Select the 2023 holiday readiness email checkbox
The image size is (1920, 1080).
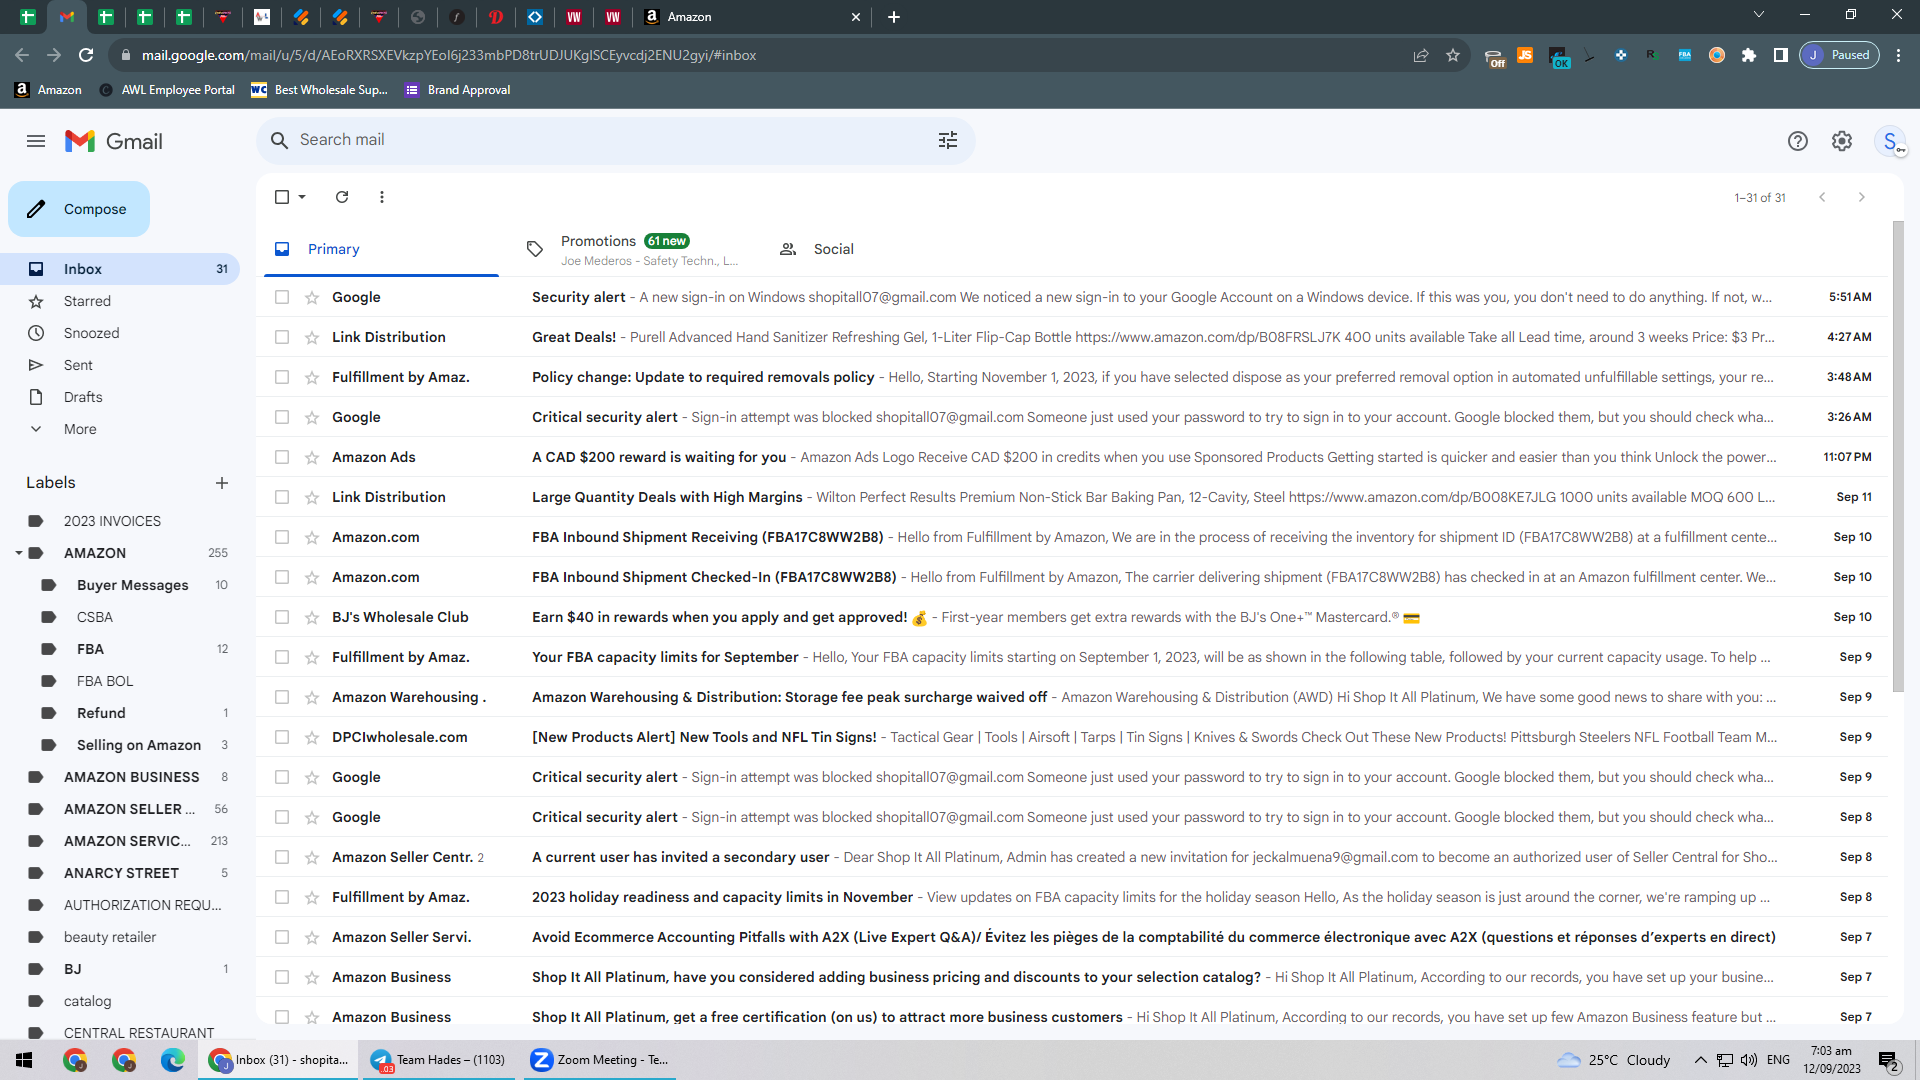tap(282, 897)
